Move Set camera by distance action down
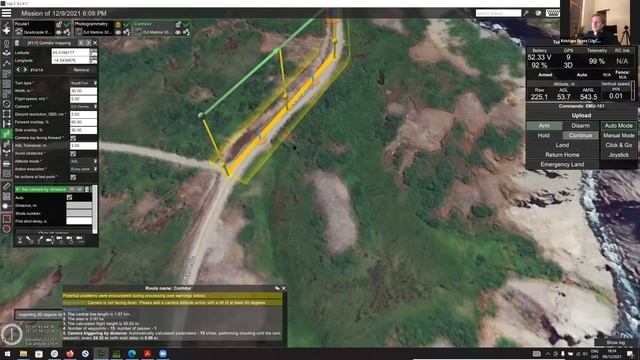 coord(80,189)
